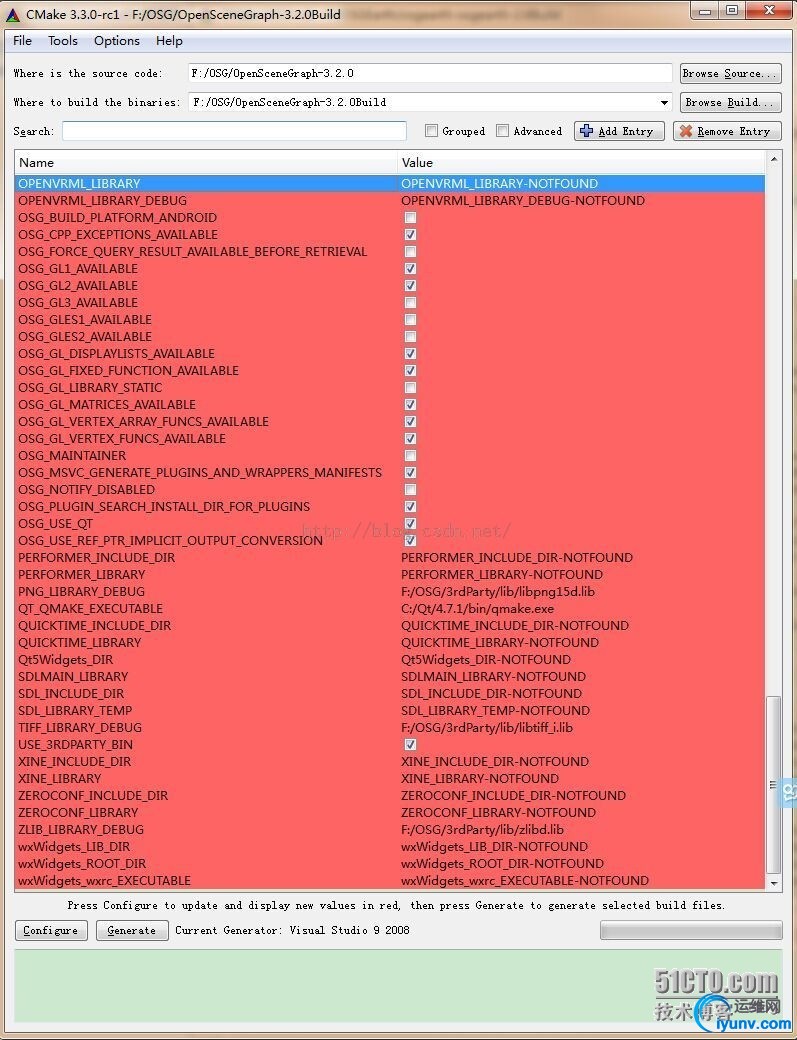Viewport: 797px width, 1040px height.
Task: Select ZEROCONF_INCLUDE_DIR entry
Action: (x=93, y=795)
